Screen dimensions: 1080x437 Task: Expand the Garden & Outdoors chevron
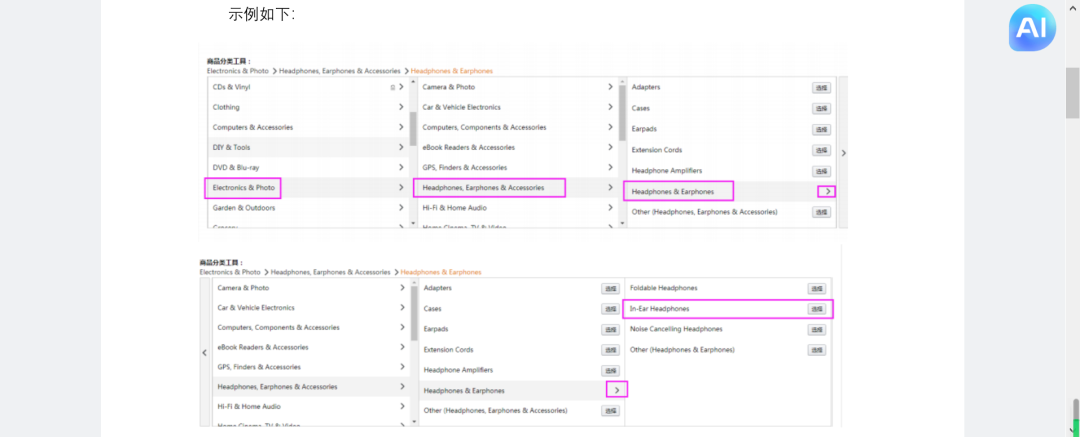pyautogui.click(x=401, y=208)
